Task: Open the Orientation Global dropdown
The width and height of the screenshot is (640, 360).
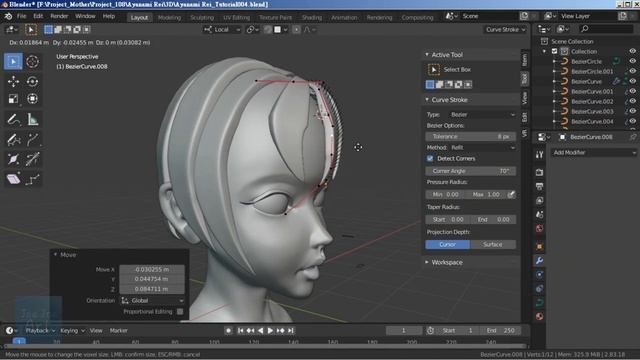Action: 152,300
